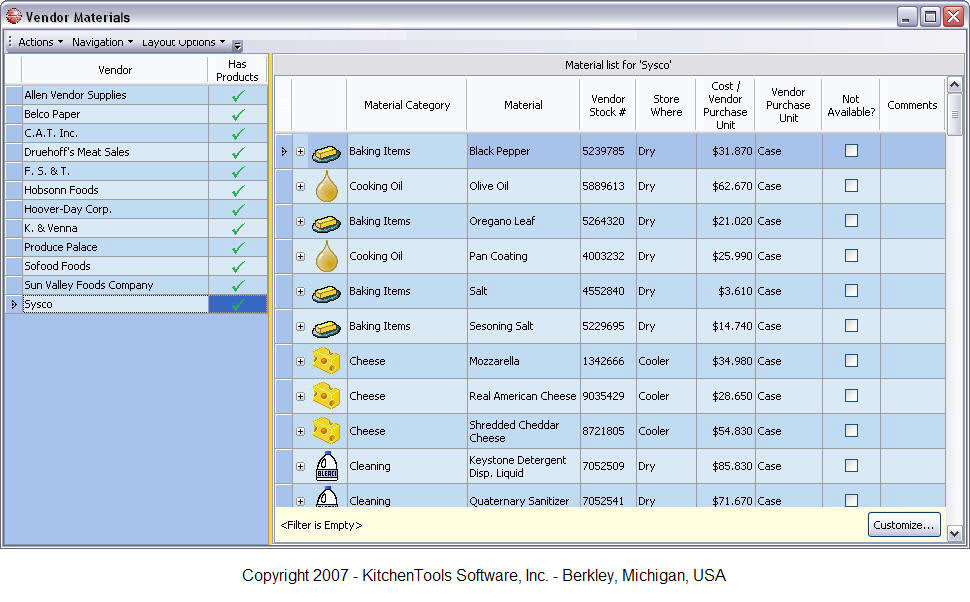Image resolution: width=970 pixels, height=602 pixels.
Task: Tick Not Available for Pan Coating
Action: pos(851,256)
